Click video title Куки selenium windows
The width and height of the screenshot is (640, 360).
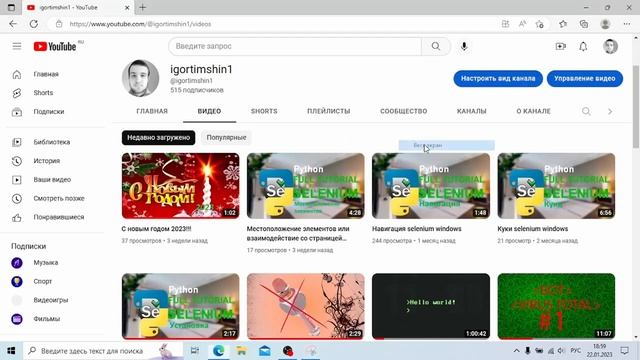[533, 229]
